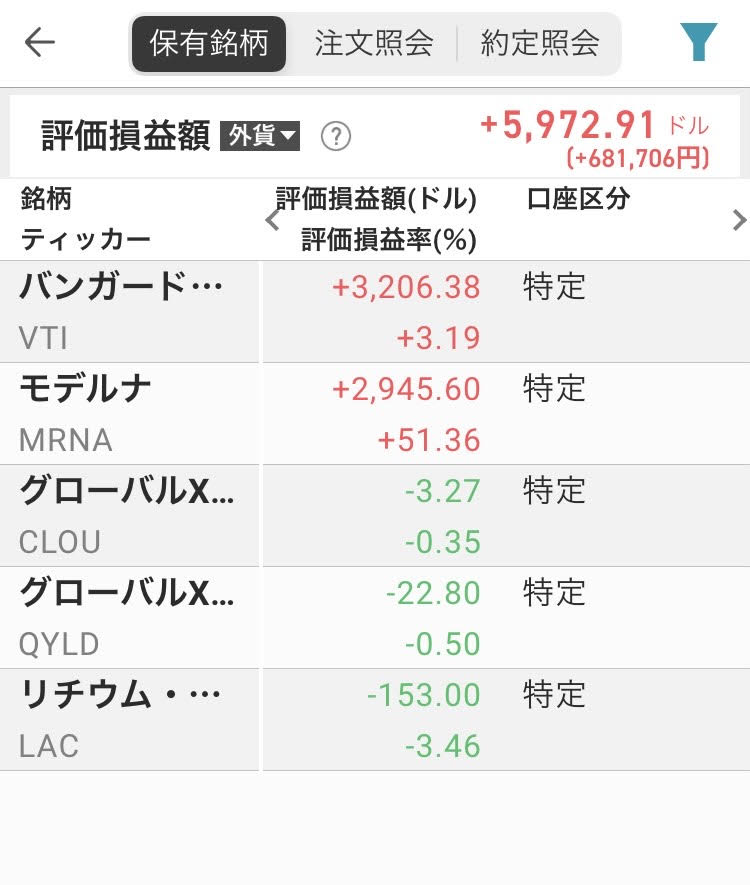Screen dimensions: 750x885
Task: Open the teal filter funnel icon
Action: pos(698,42)
